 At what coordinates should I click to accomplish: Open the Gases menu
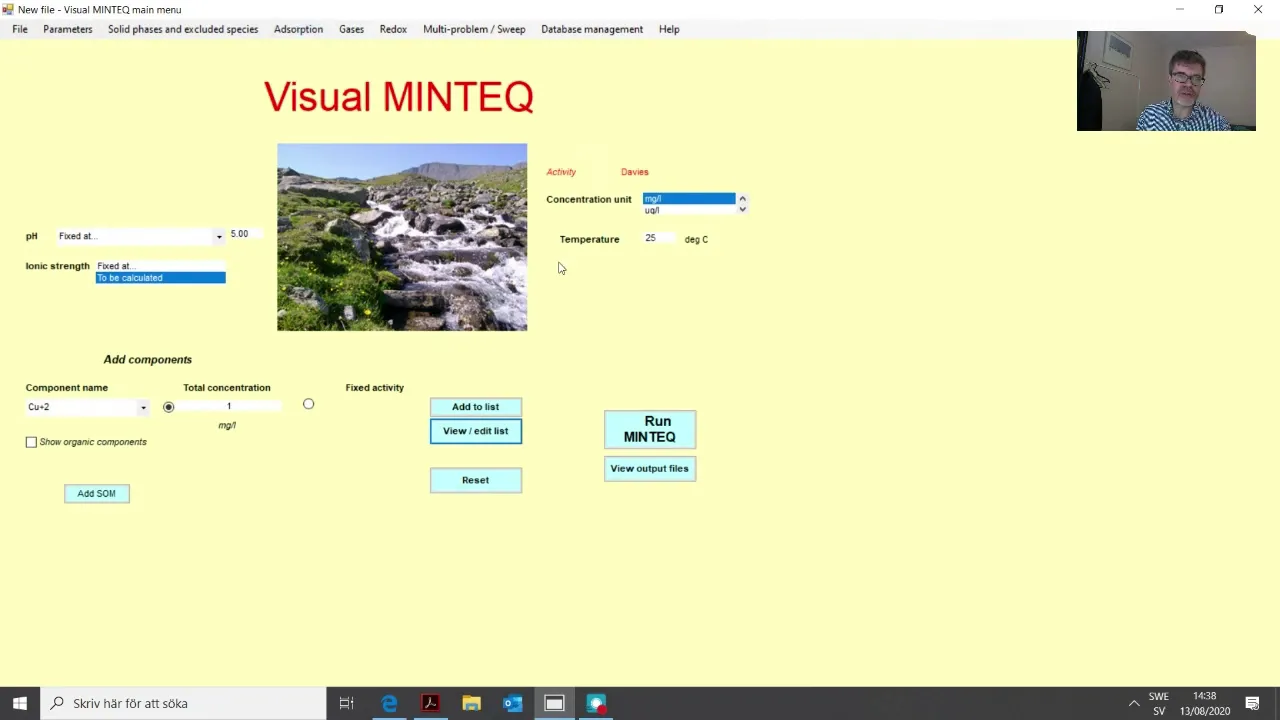pyautogui.click(x=351, y=29)
